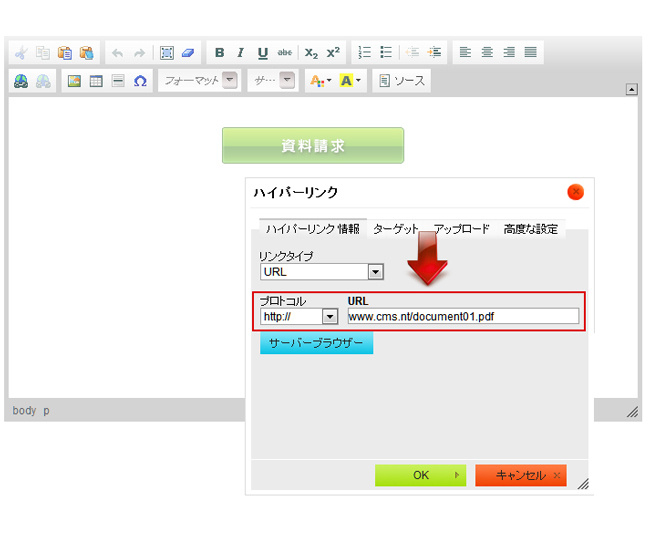Screen dimensions: 650x547
Task: Apply superscript formatting
Action: pos(333,53)
